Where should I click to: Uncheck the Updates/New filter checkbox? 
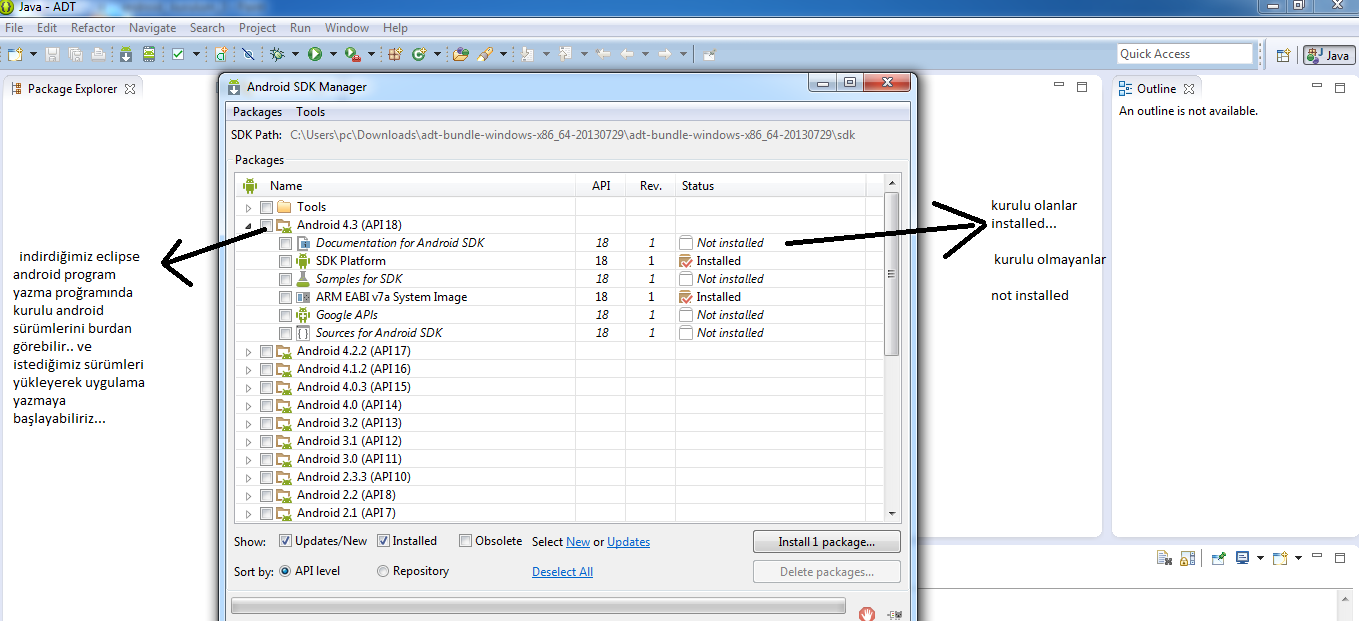286,541
